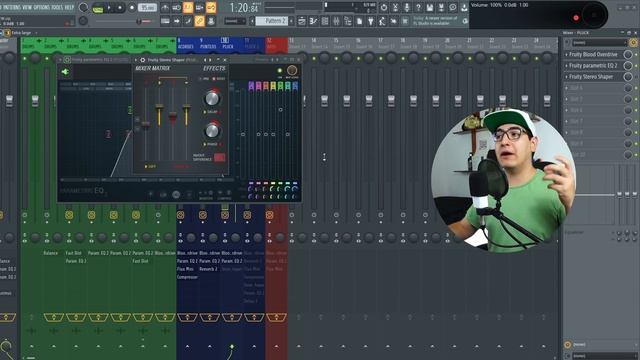
Task: Click the transport play button
Action: click(109, 8)
